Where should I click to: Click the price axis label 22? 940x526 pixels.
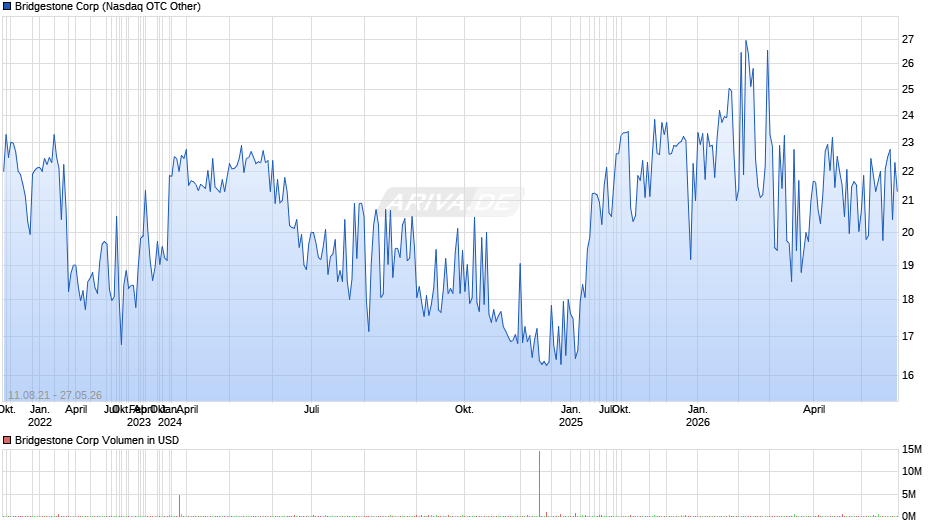[908, 172]
